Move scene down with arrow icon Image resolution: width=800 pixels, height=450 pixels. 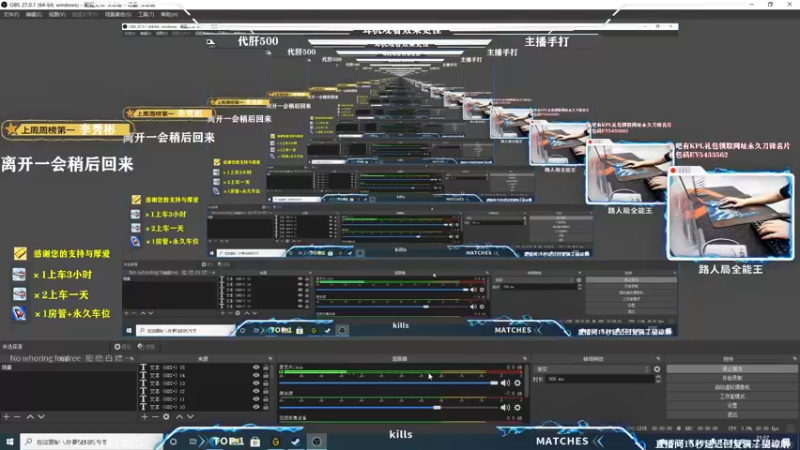[41, 417]
